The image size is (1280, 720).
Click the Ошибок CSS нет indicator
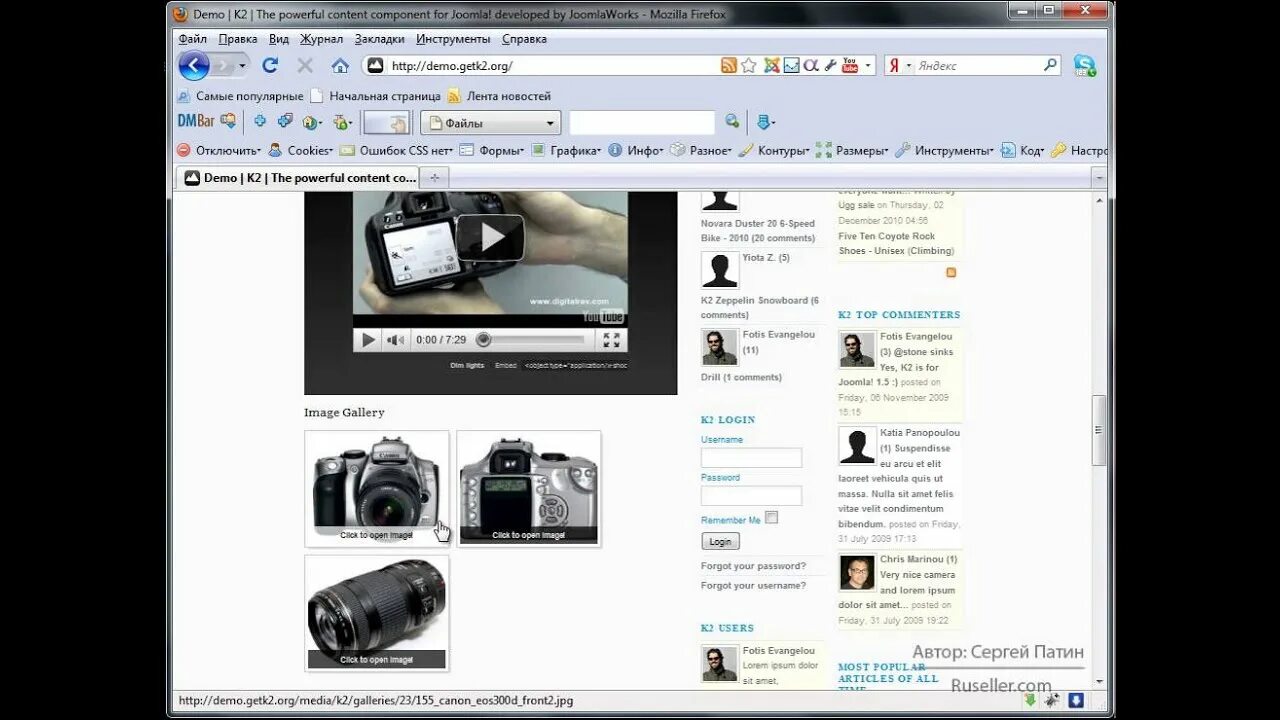pos(396,150)
